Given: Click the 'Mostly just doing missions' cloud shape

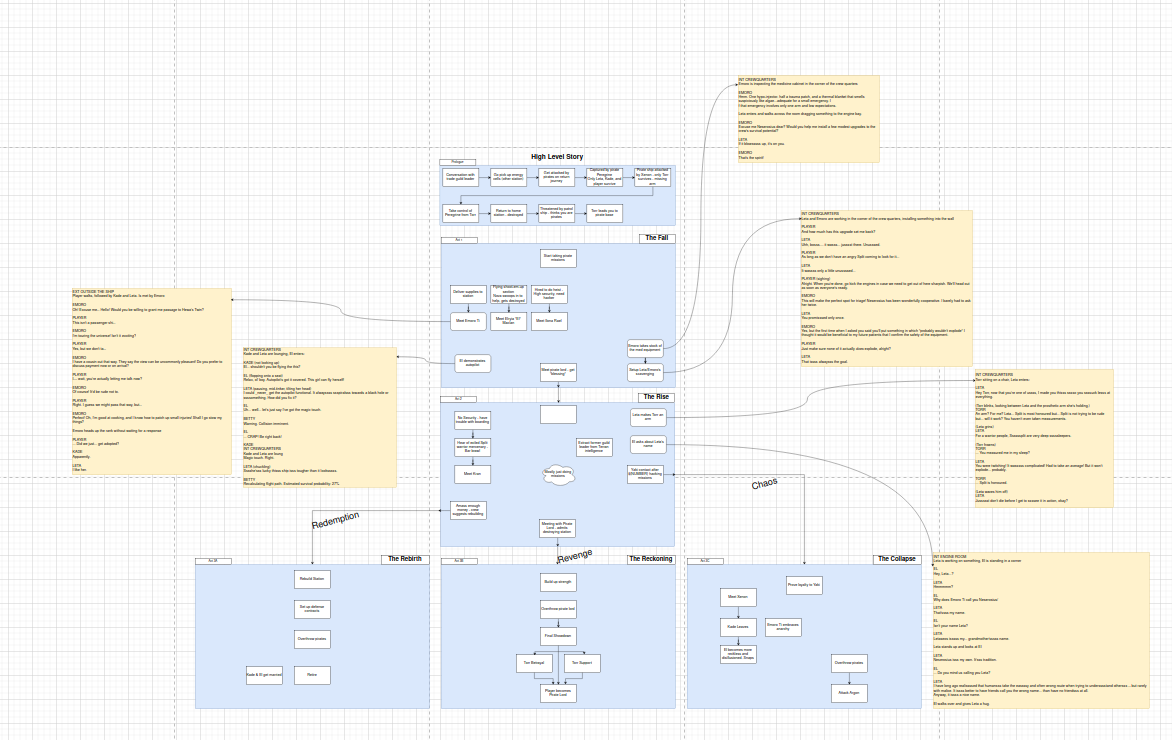Looking at the screenshot, I should coord(558,474).
